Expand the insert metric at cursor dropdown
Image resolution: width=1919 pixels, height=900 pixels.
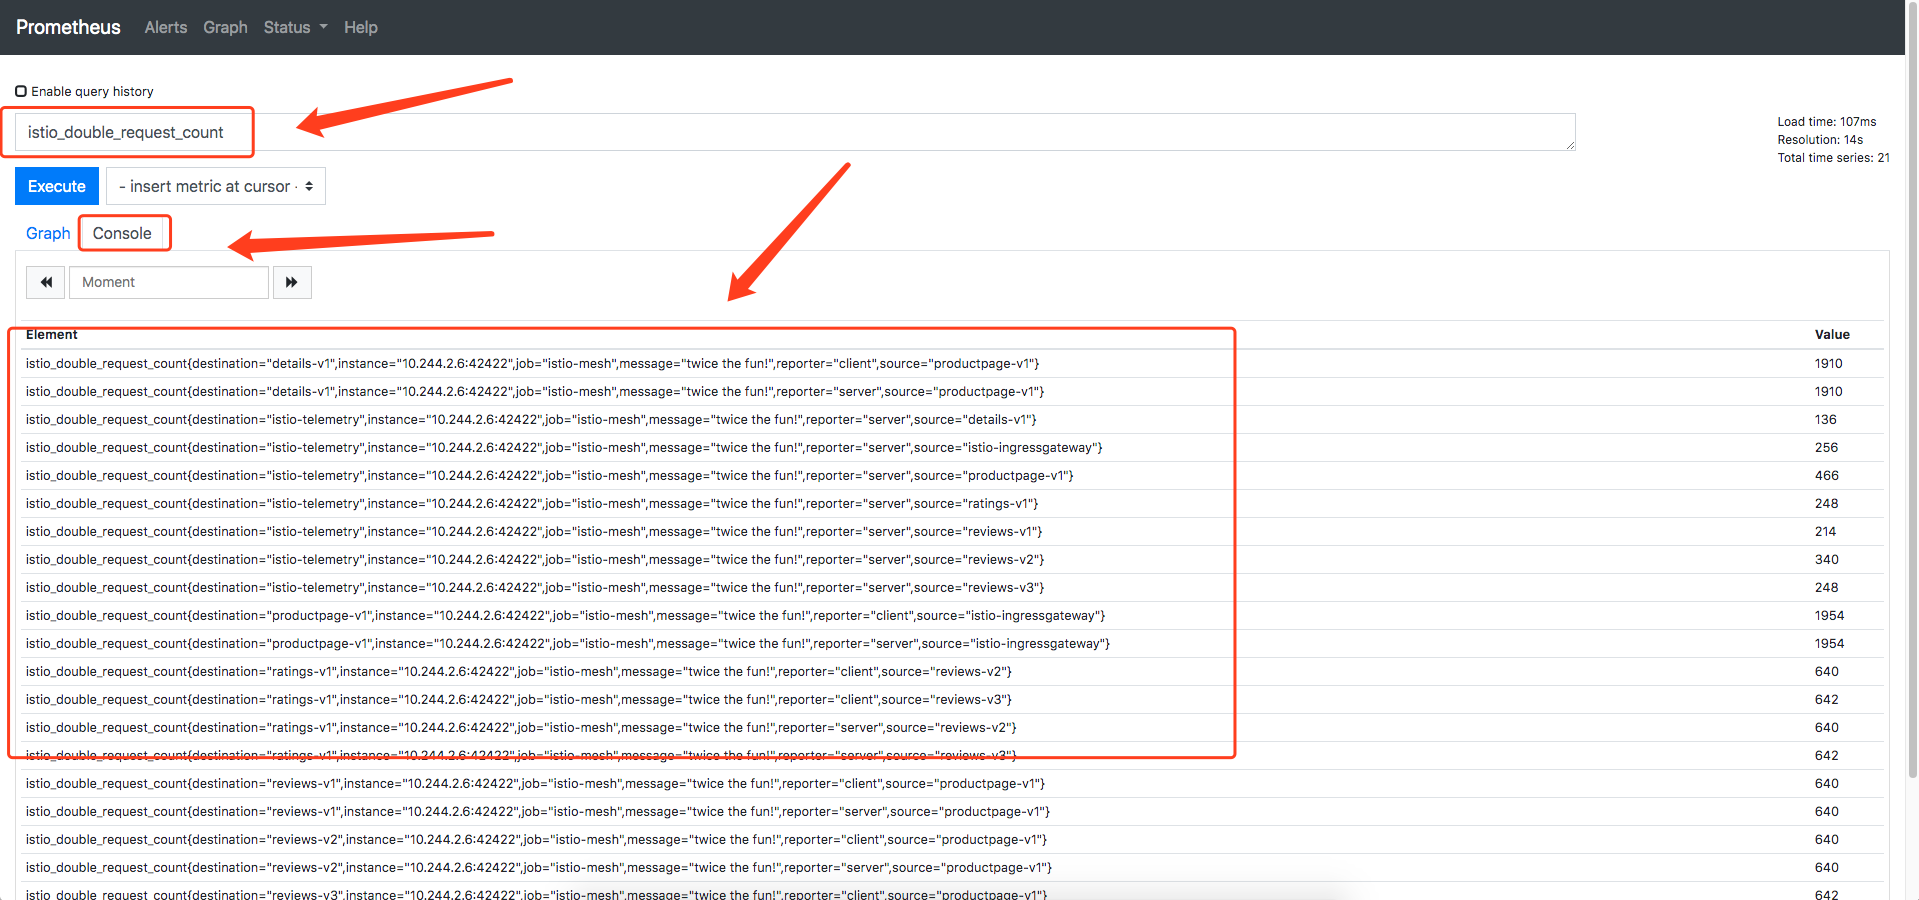pos(216,186)
